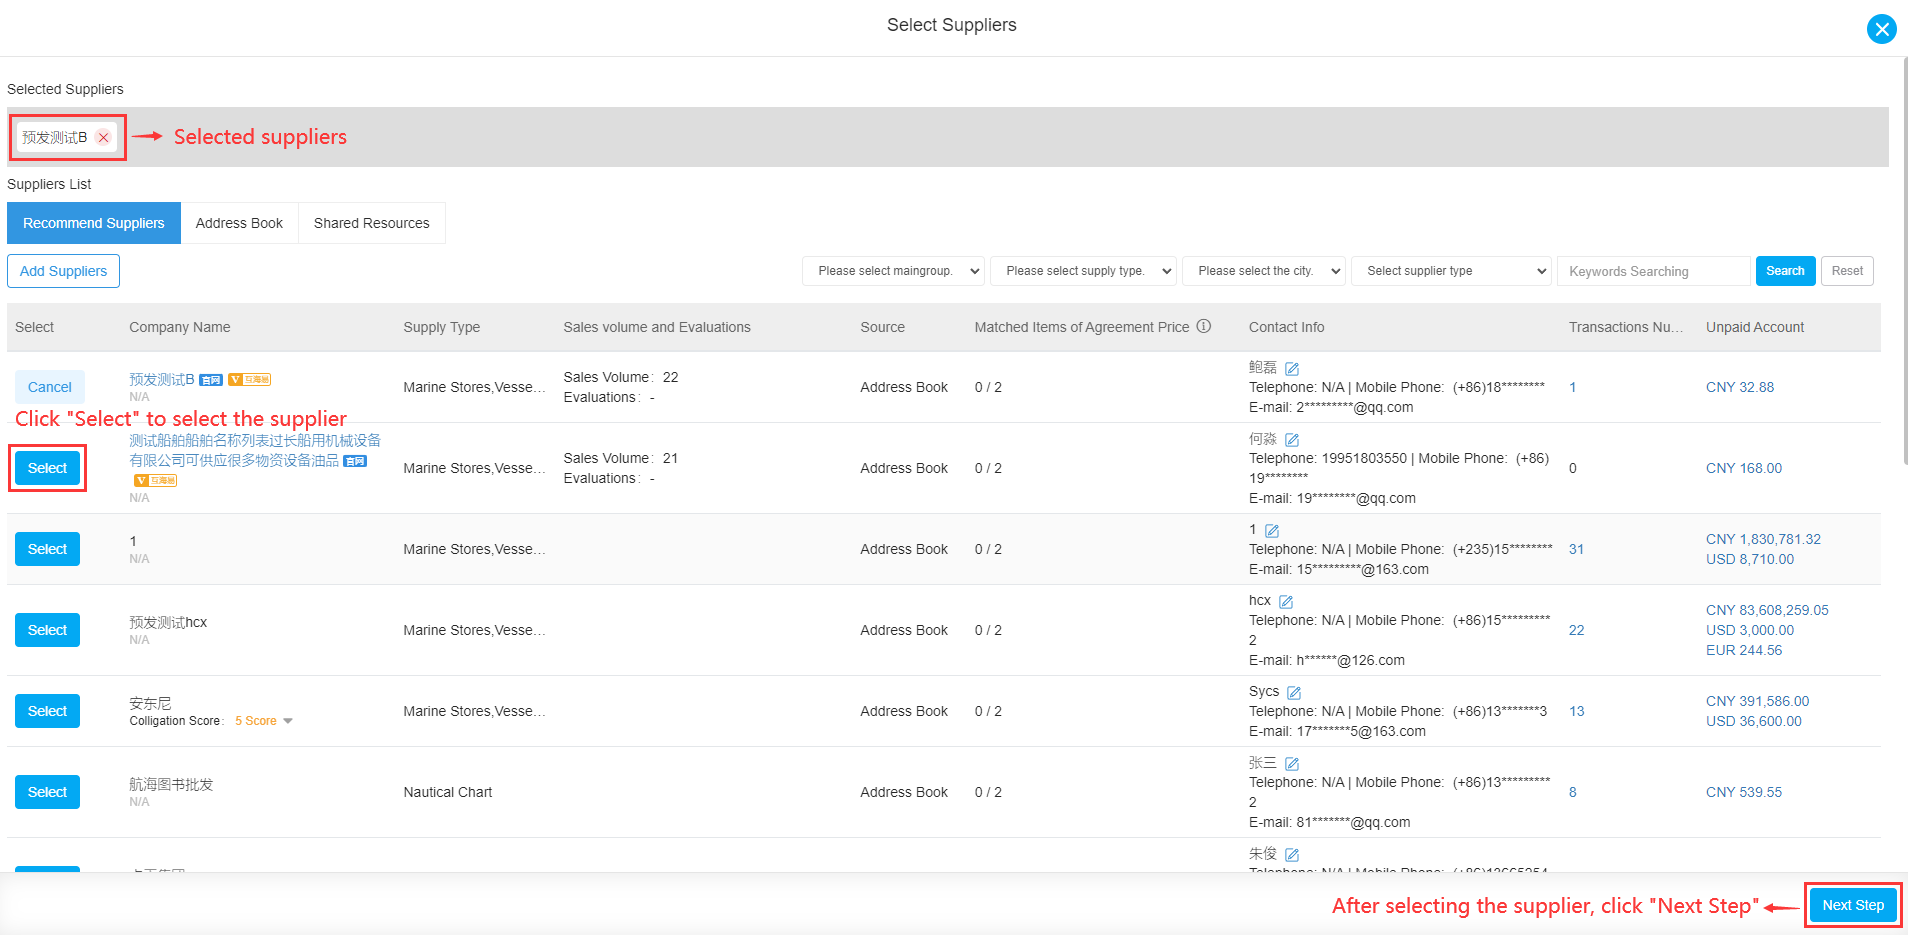Image resolution: width=1908 pixels, height=935 pixels.
Task: Click the Search button
Action: [1785, 271]
